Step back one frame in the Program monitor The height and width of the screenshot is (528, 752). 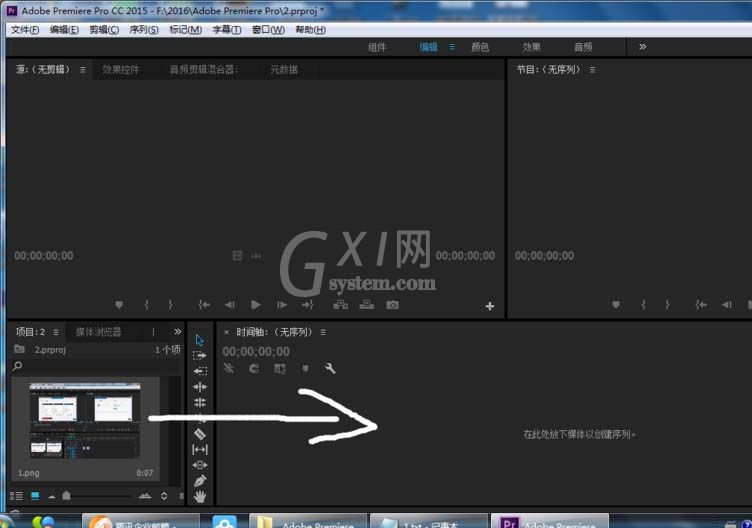pyautogui.click(x=727, y=305)
